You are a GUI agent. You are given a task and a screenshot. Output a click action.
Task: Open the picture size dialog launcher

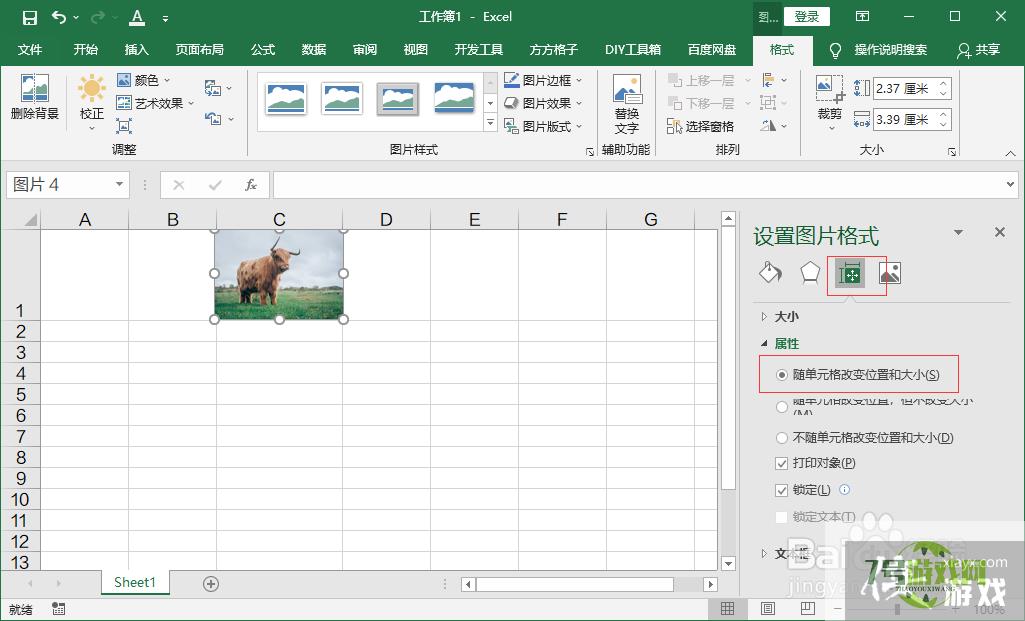click(952, 152)
